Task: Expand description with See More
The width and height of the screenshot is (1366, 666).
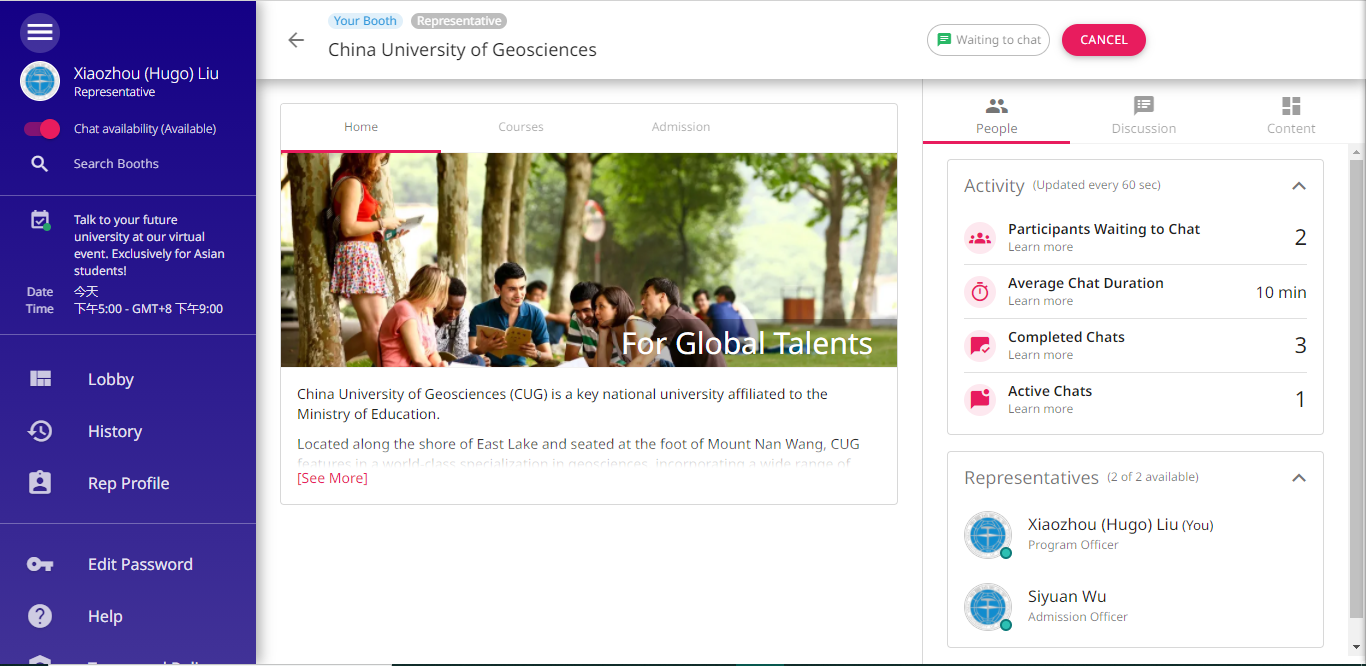Action: click(x=332, y=478)
